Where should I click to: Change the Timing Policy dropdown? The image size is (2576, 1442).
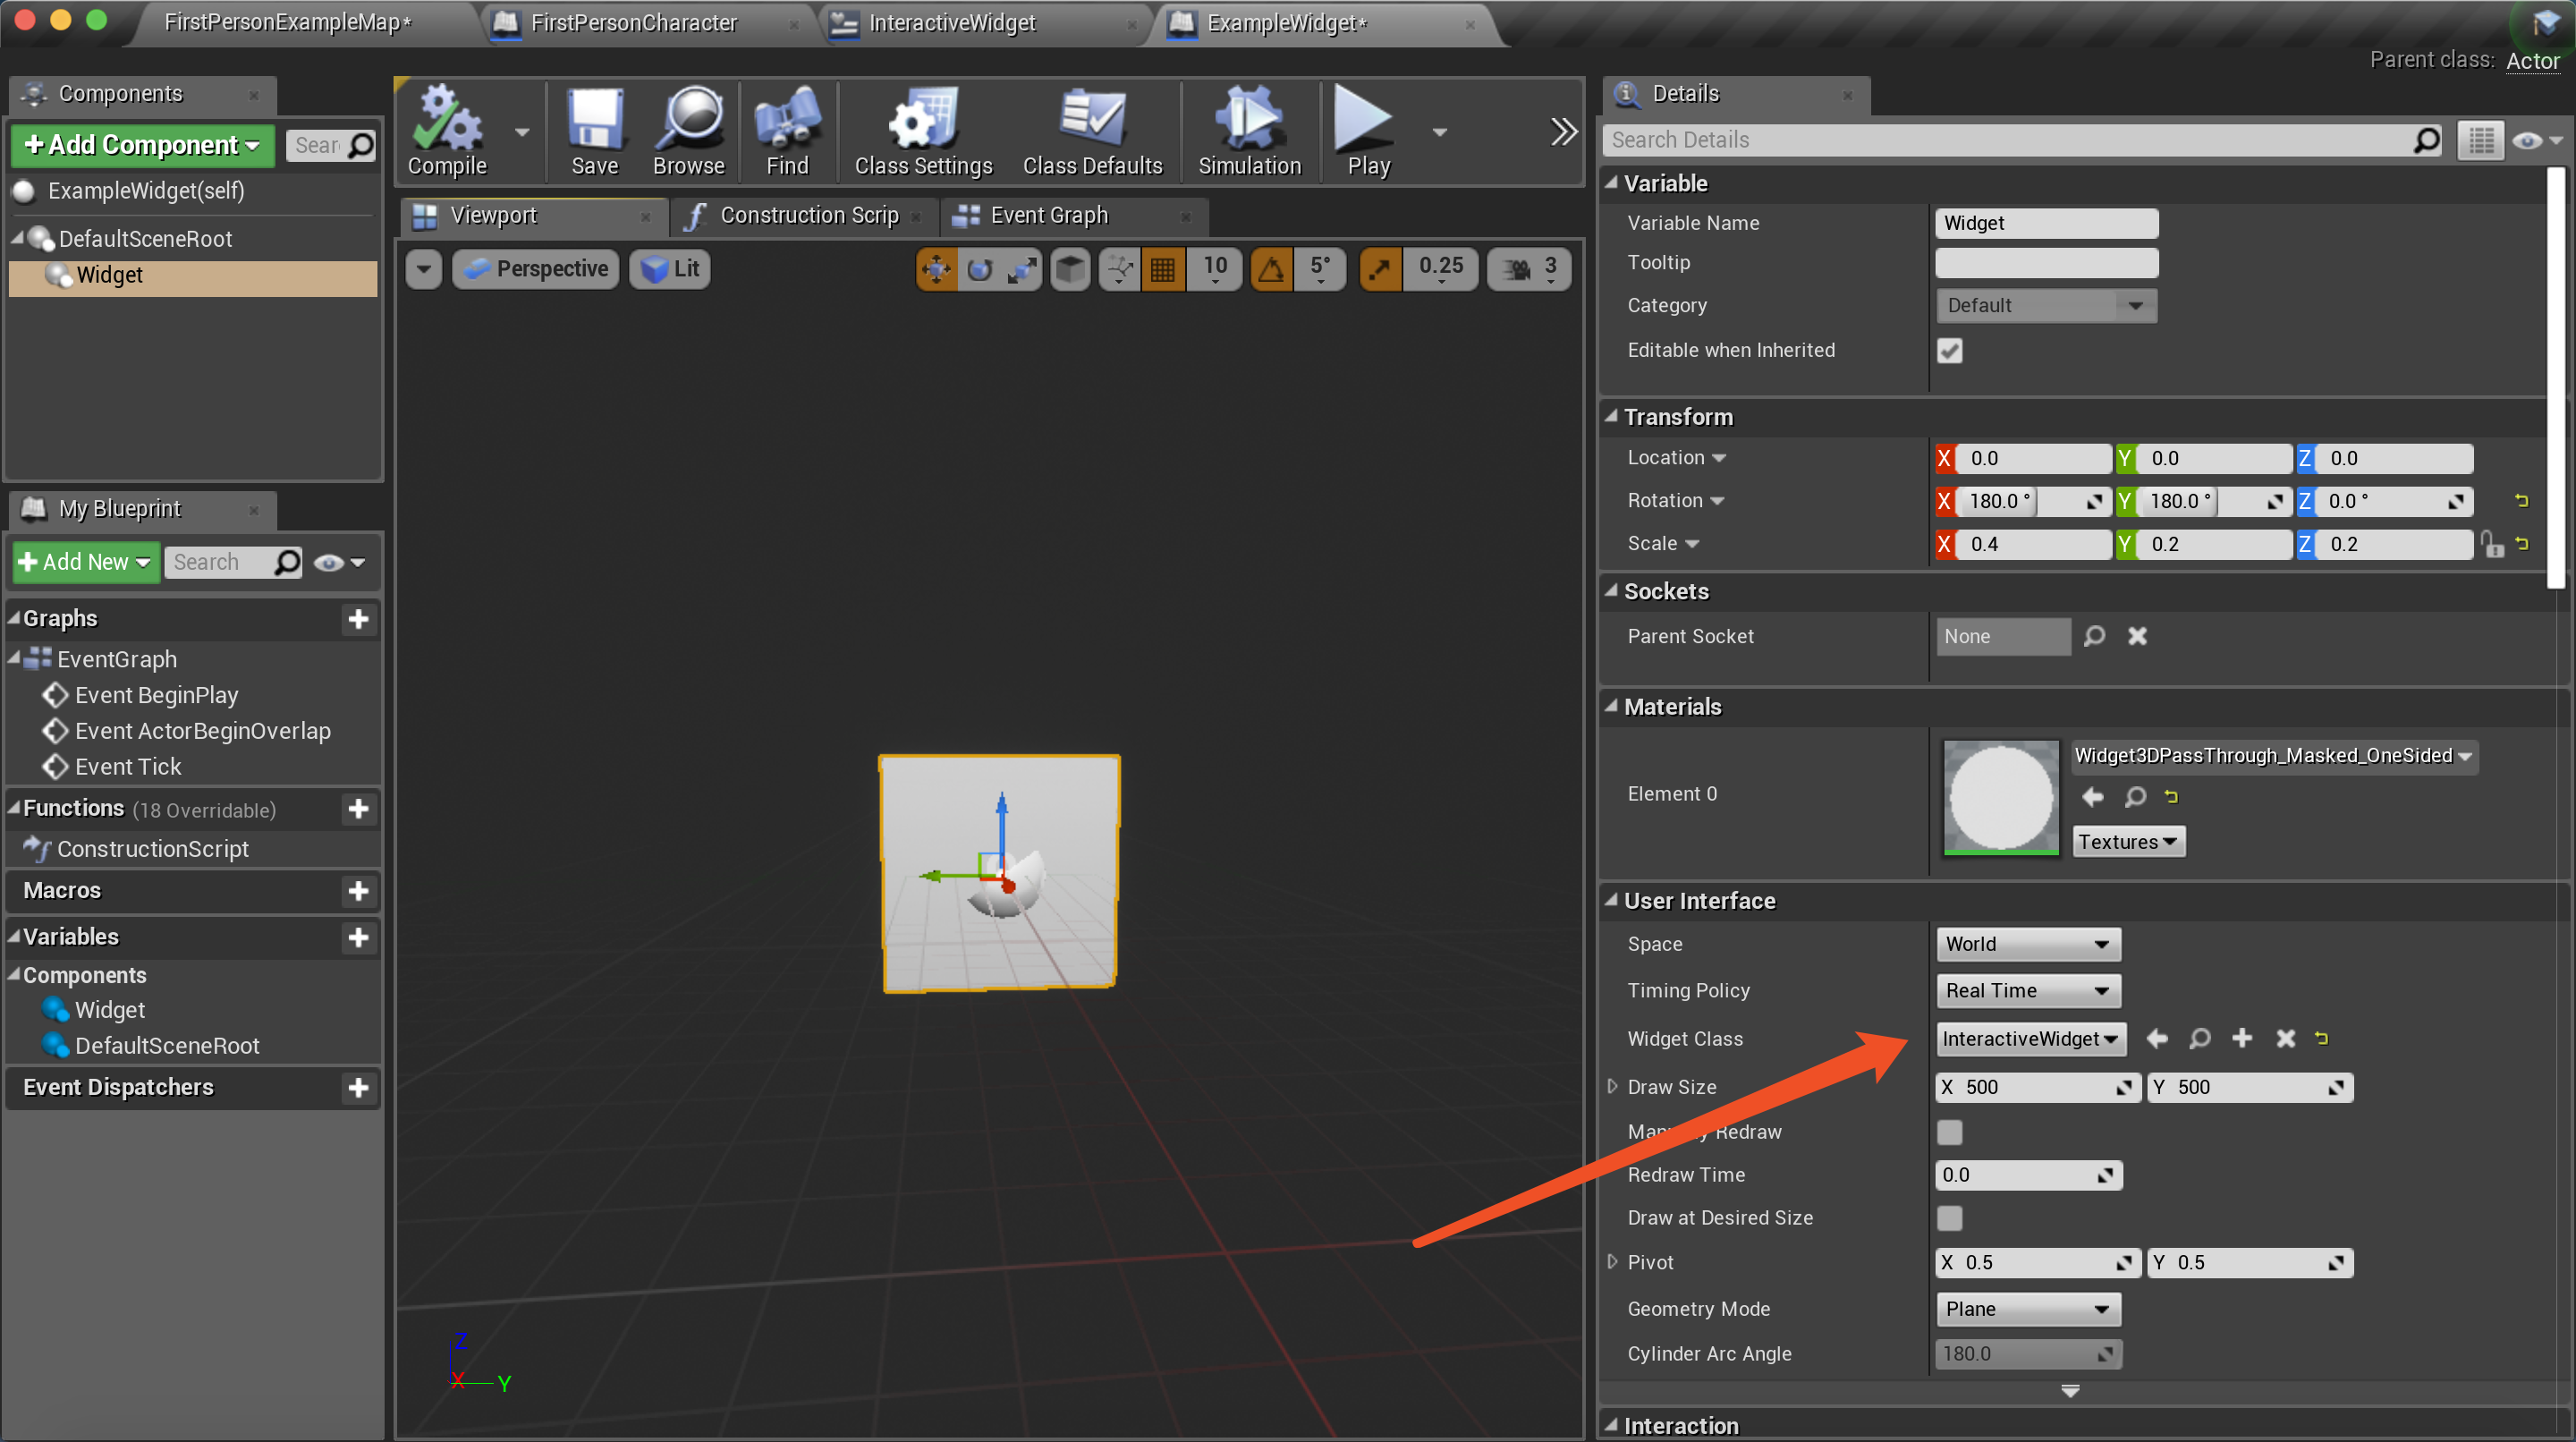click(2027, 990)
